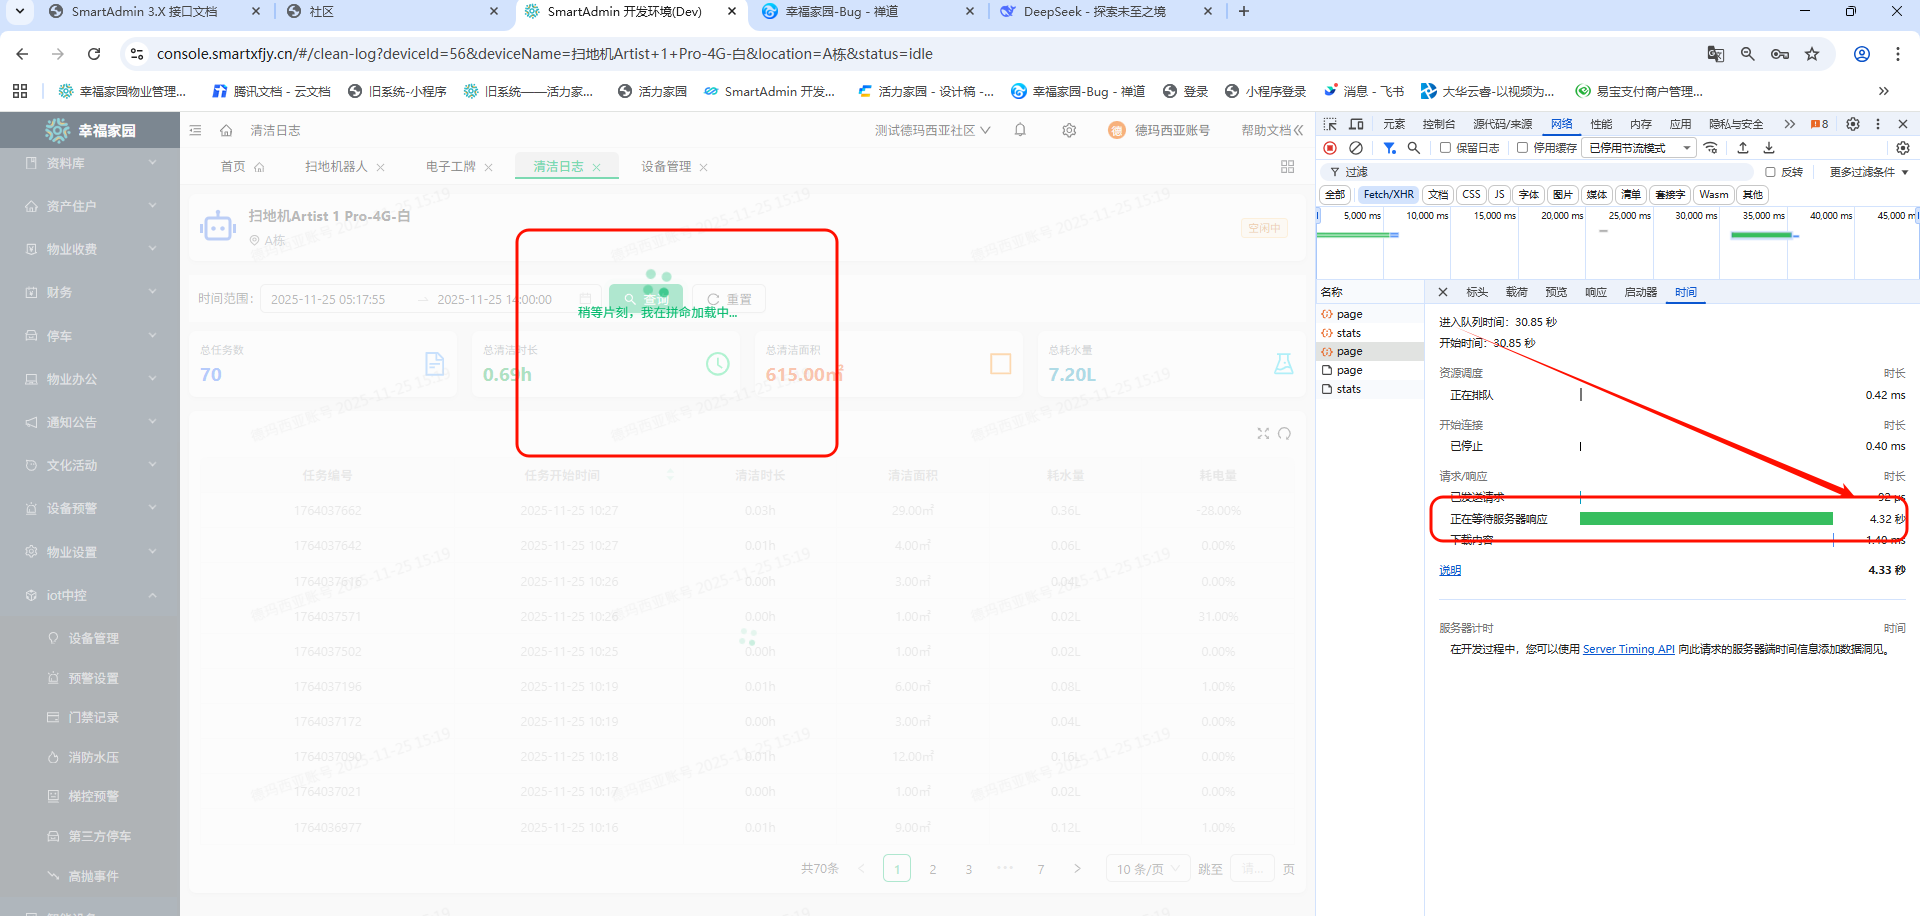Open the 已停用节流模式 throttling dropdown

pyautogui.click(x=1640, y=148)
